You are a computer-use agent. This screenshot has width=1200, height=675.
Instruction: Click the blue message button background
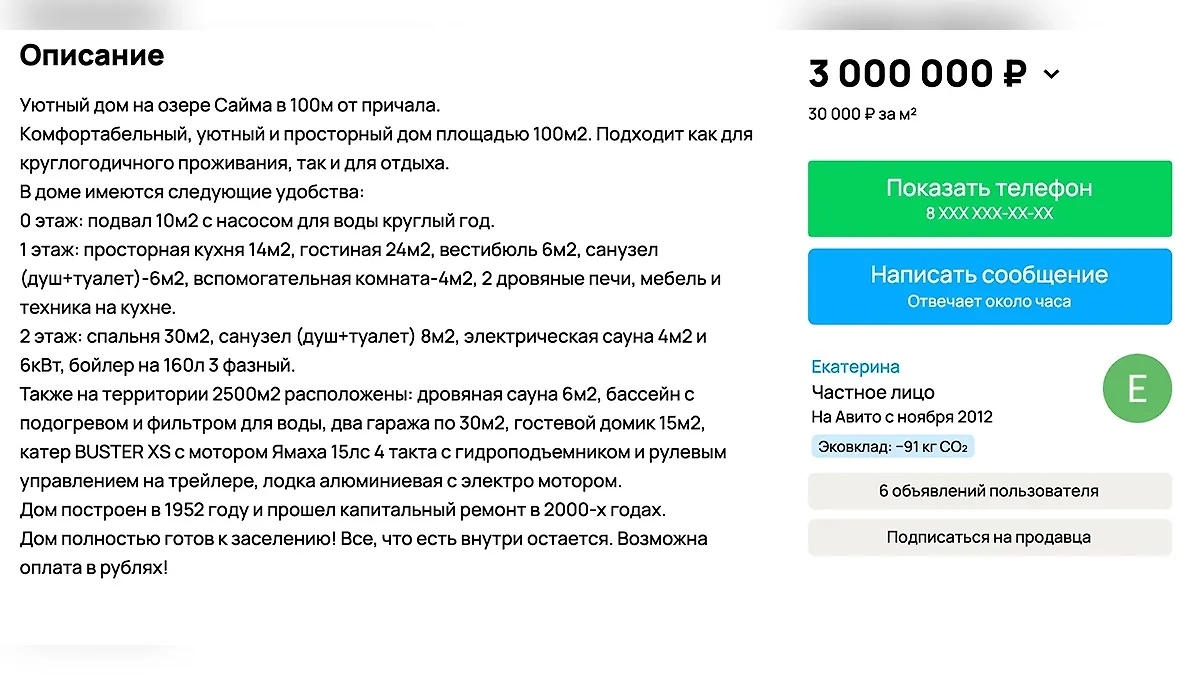(990, 286)
